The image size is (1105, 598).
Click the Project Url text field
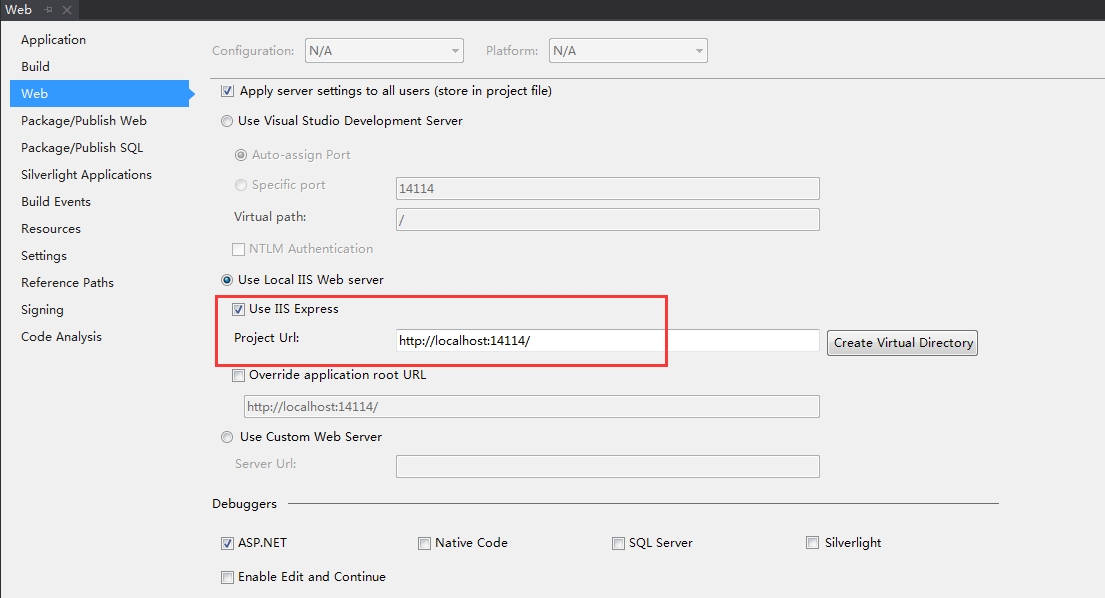tap(607, 341)
